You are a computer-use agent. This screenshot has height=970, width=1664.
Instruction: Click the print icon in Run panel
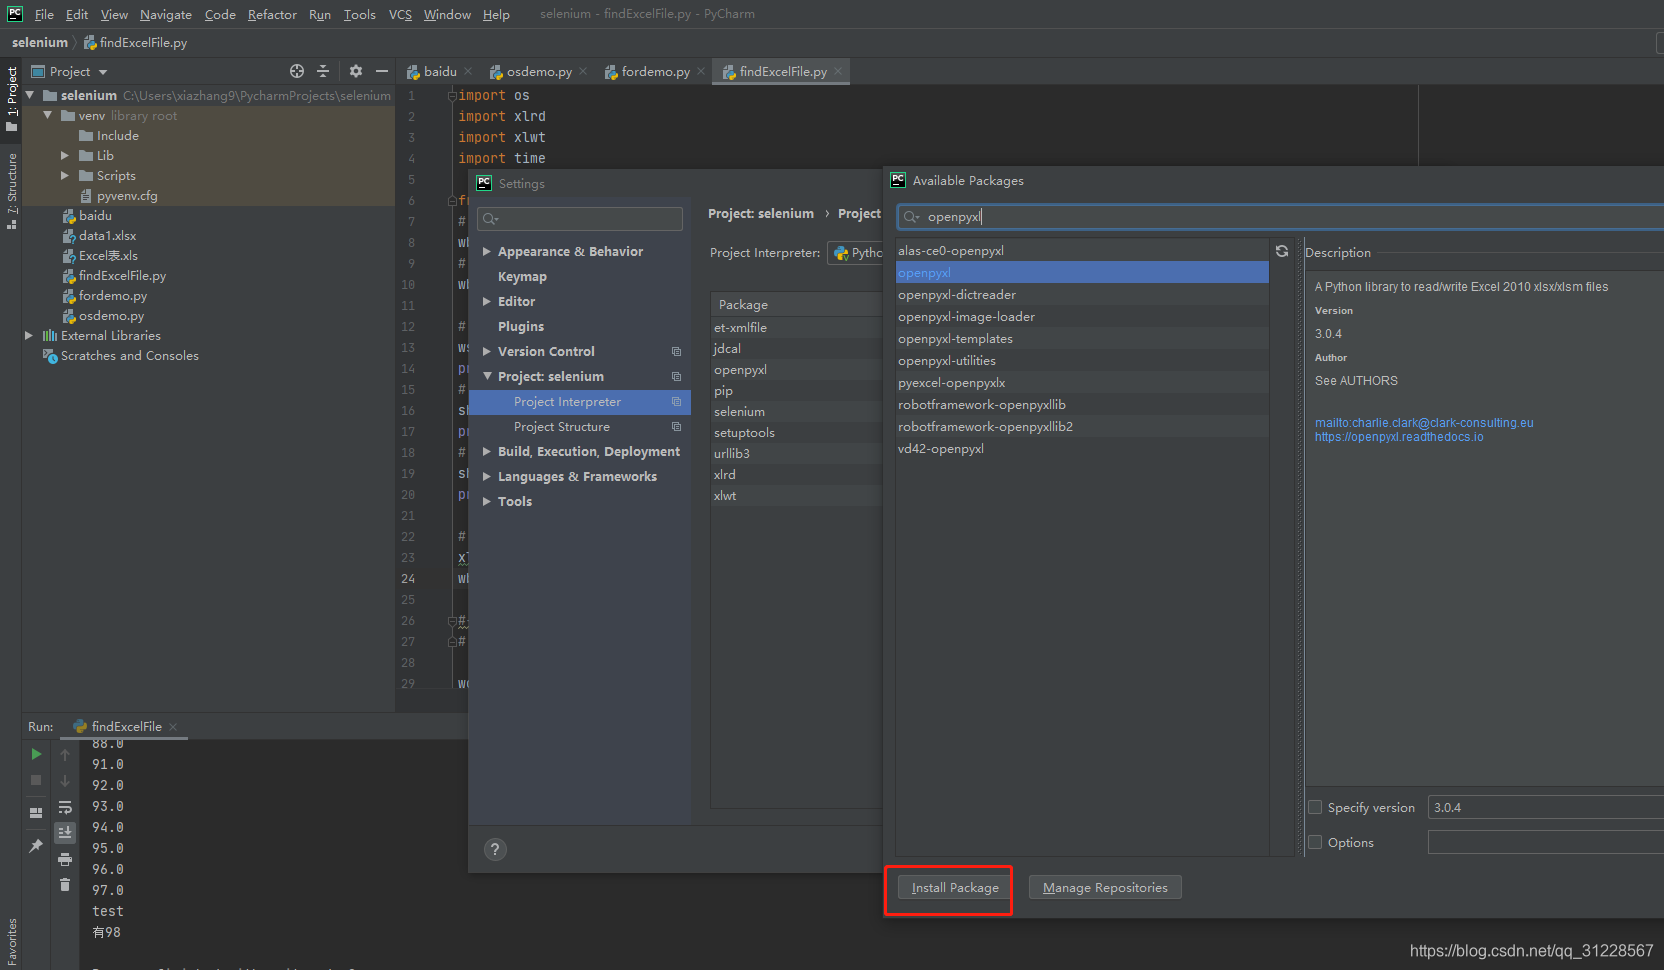[x=65, y=859]
